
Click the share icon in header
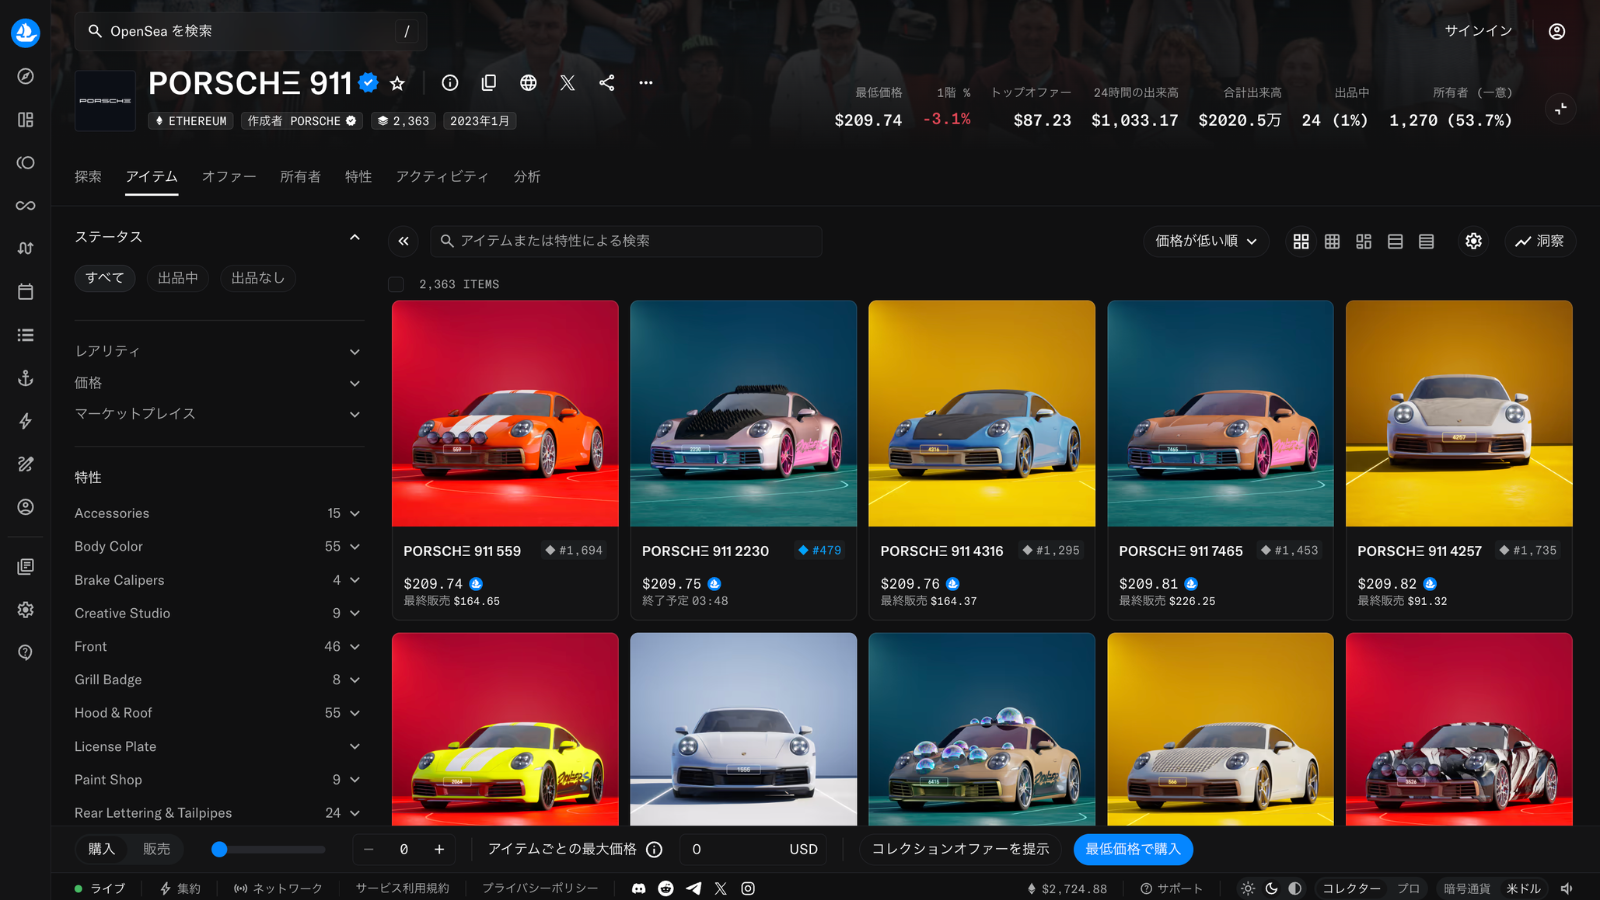pyautogui.click(x=607, y=83)
